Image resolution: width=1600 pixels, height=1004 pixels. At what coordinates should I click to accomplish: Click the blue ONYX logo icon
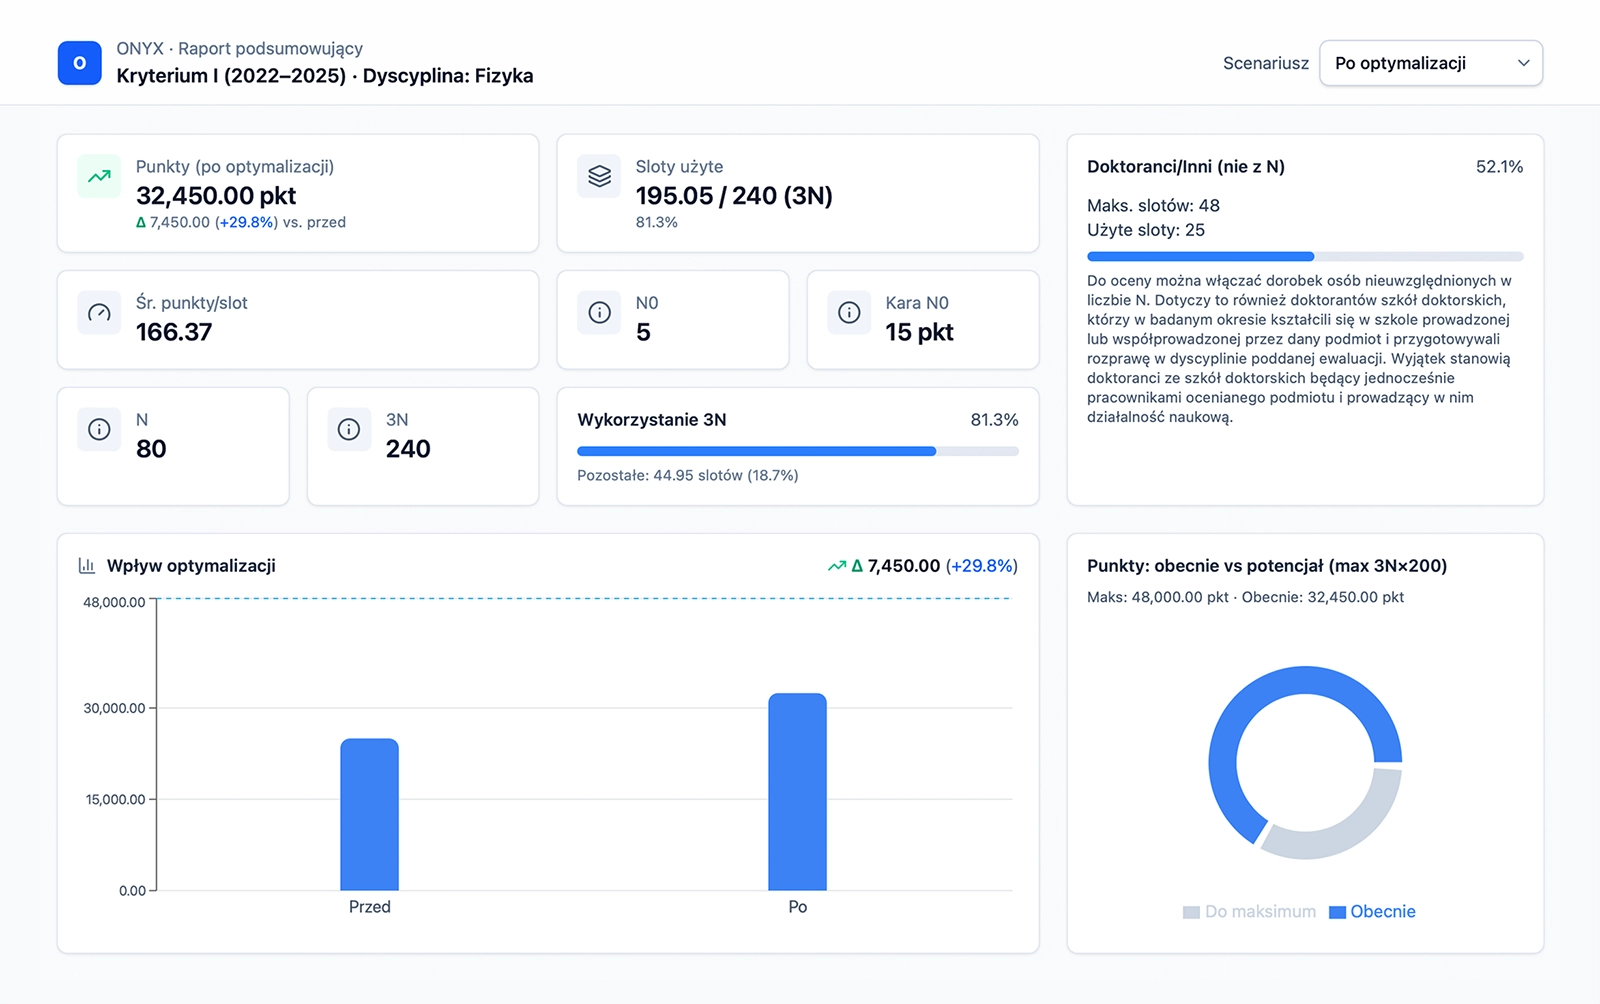click(x=79, y=63)
